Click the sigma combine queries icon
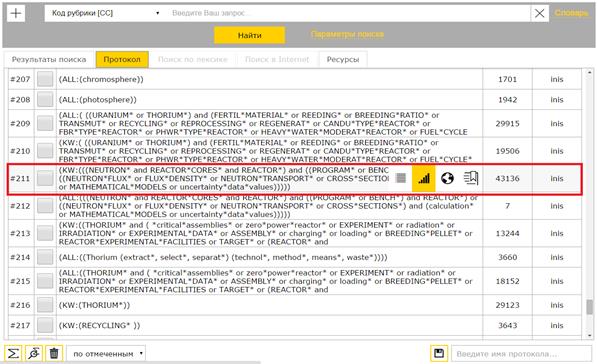 coord(13,353)
